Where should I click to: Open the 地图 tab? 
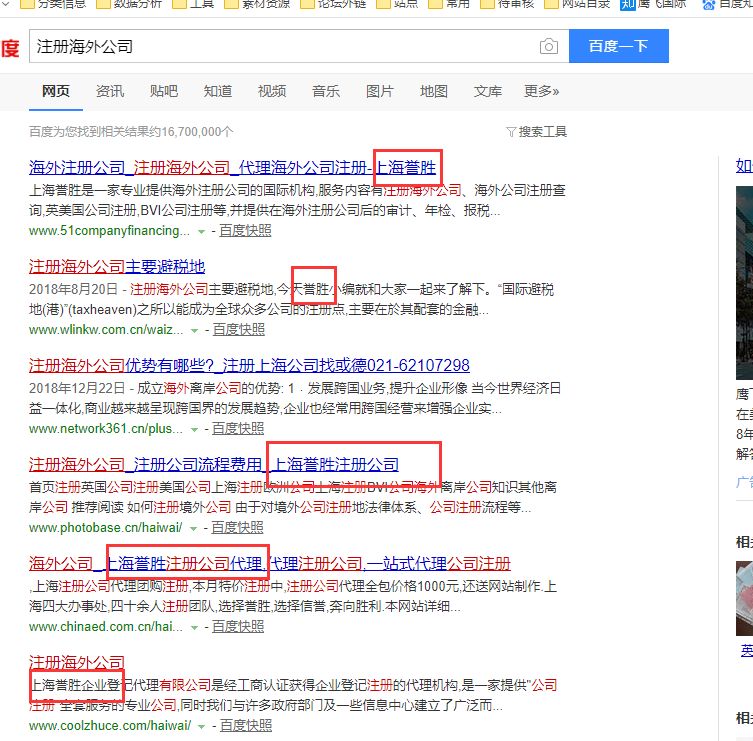coord(434,91)
